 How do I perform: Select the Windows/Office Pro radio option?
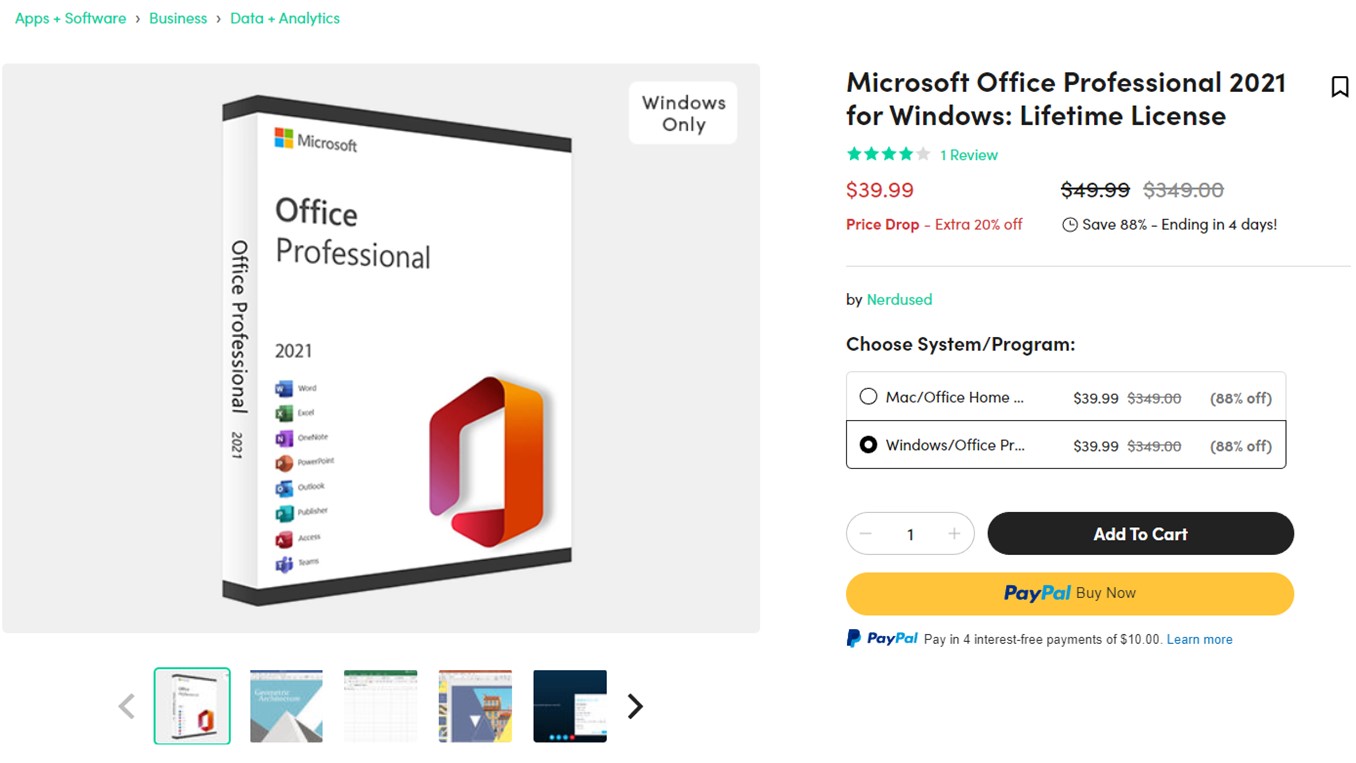click(868, 445)
